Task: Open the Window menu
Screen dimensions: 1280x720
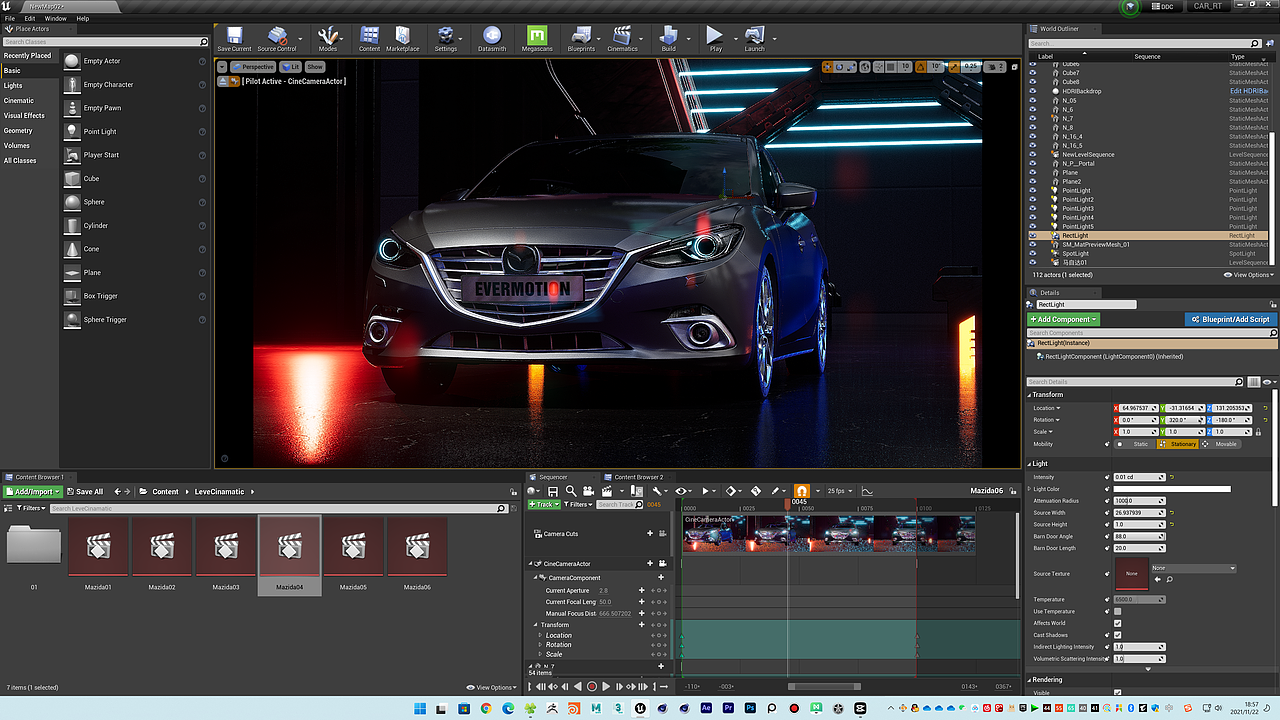Action: [56, 18]
